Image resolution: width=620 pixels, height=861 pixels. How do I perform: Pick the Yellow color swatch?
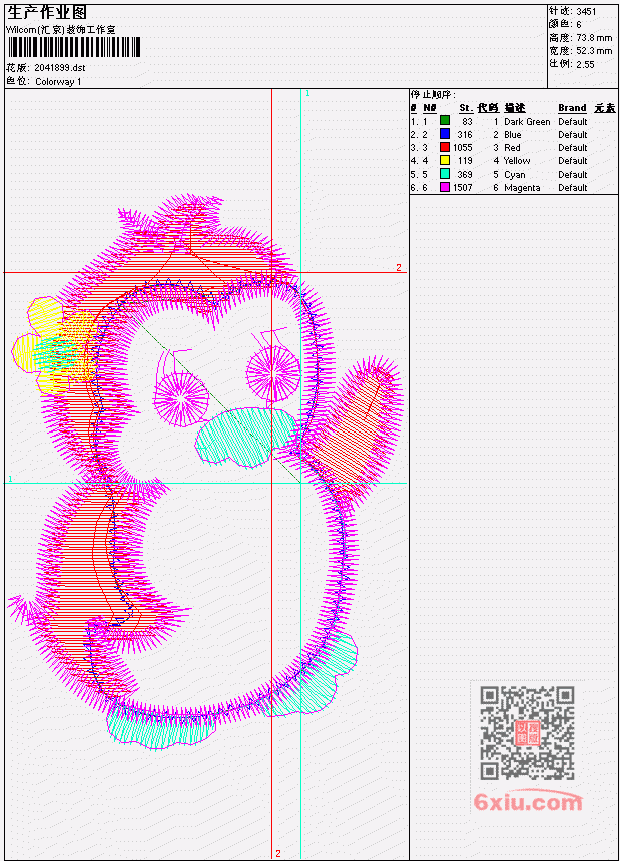coord(445,160)
